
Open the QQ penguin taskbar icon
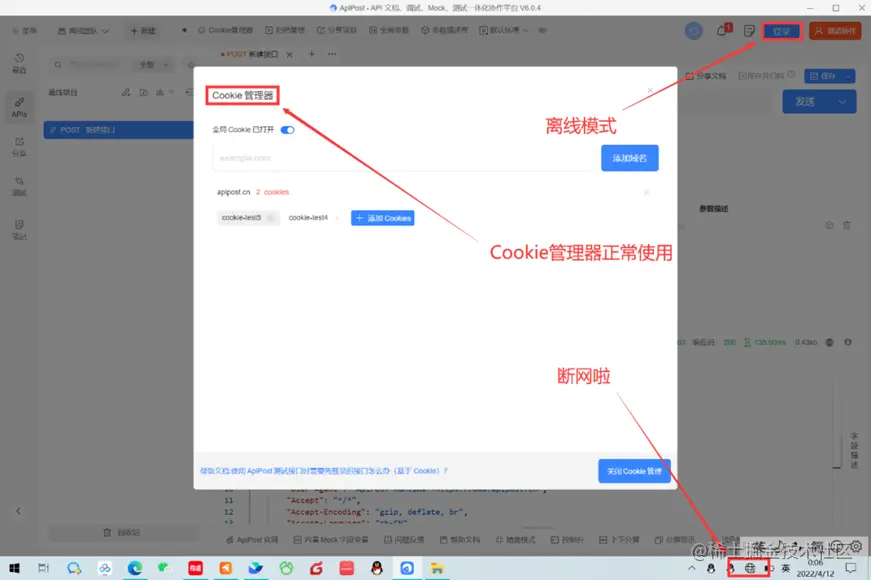(x=377, y=568)
